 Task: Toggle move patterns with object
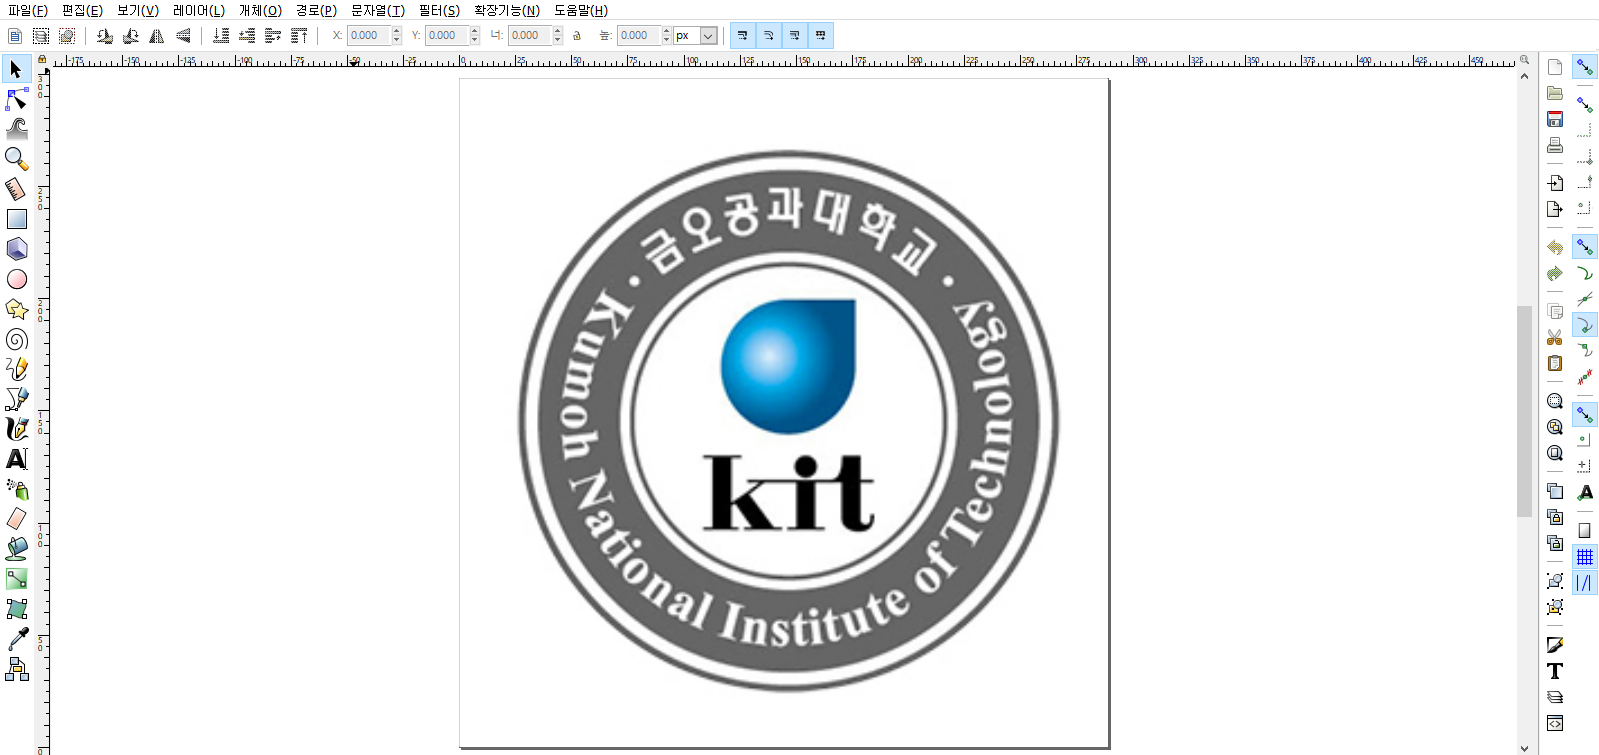[x=821, y=36]
